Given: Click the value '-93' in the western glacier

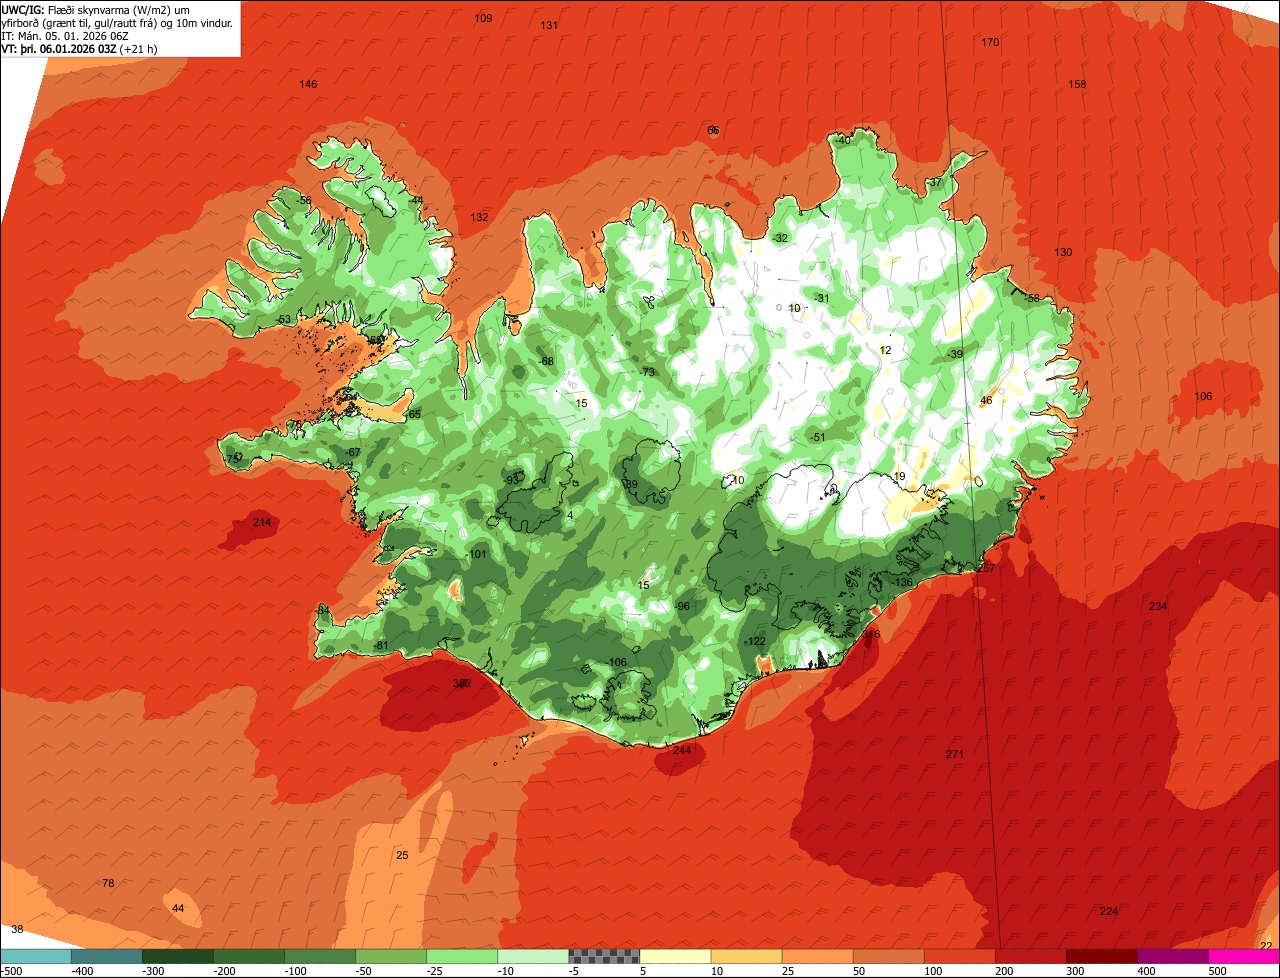Looking at the screenshot, I should click(x=512, y=480).
